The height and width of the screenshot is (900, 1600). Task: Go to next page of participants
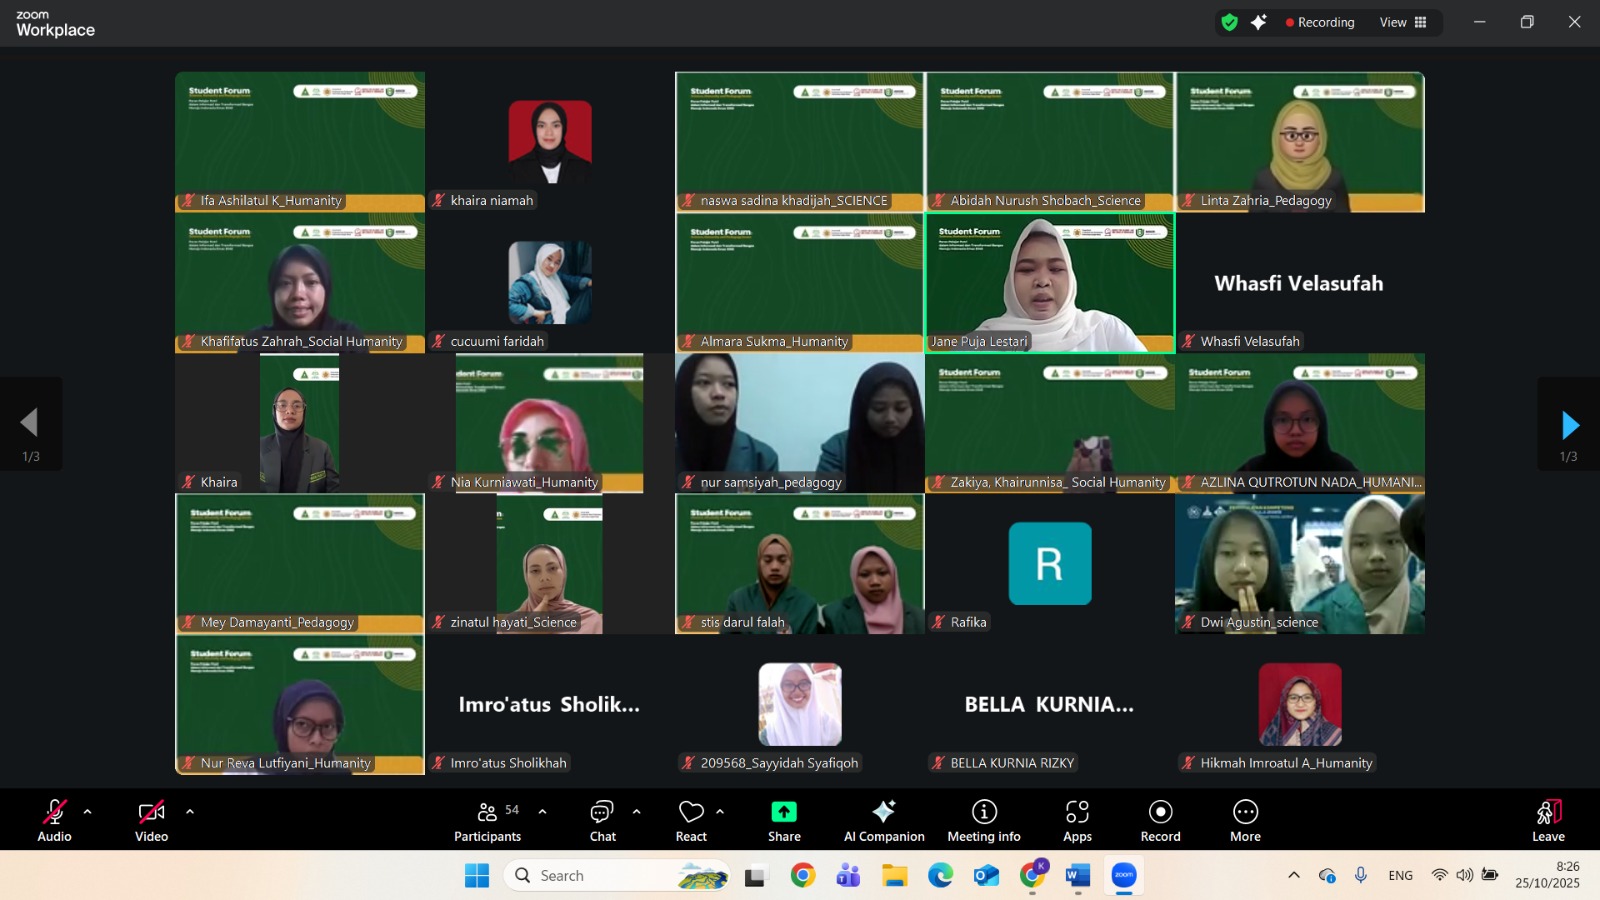1569,425
